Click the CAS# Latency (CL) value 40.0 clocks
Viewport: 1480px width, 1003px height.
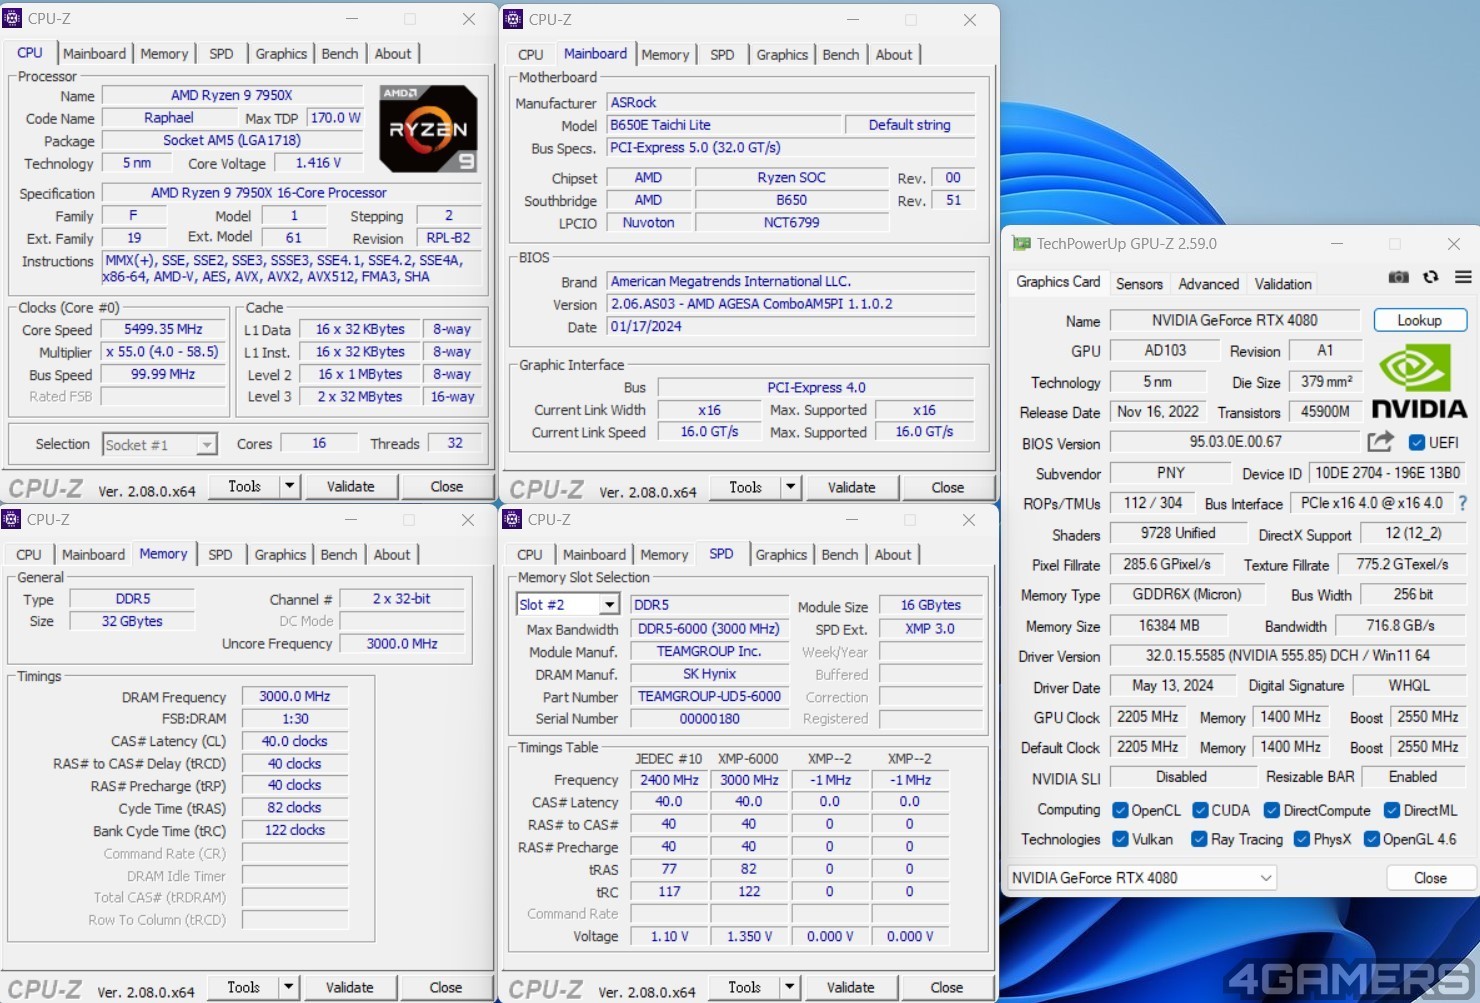coord(294,741)
